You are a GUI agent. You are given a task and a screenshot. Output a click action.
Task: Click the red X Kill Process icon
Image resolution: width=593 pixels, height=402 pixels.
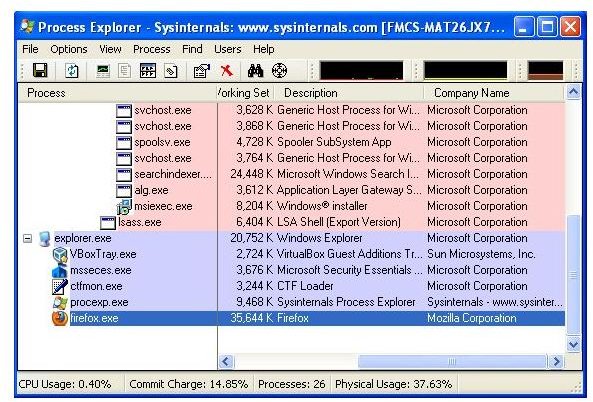(x=227, y=70)
